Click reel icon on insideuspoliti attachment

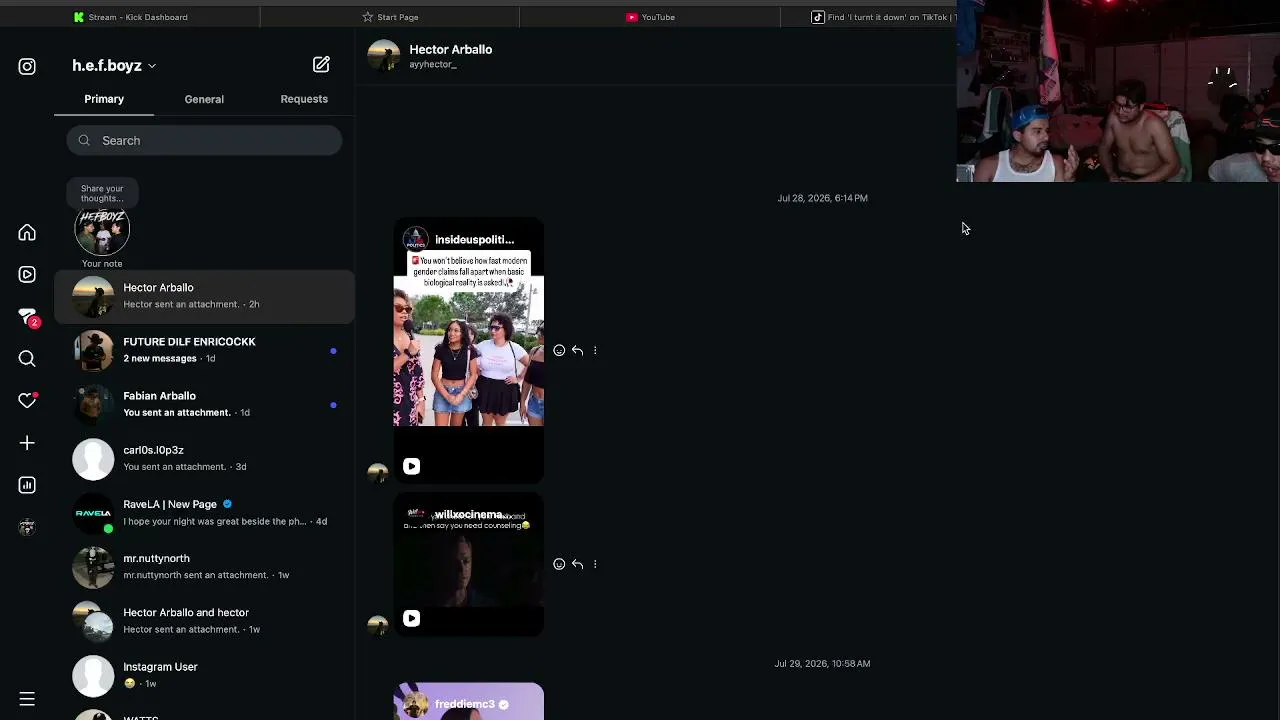coord(411,466)
